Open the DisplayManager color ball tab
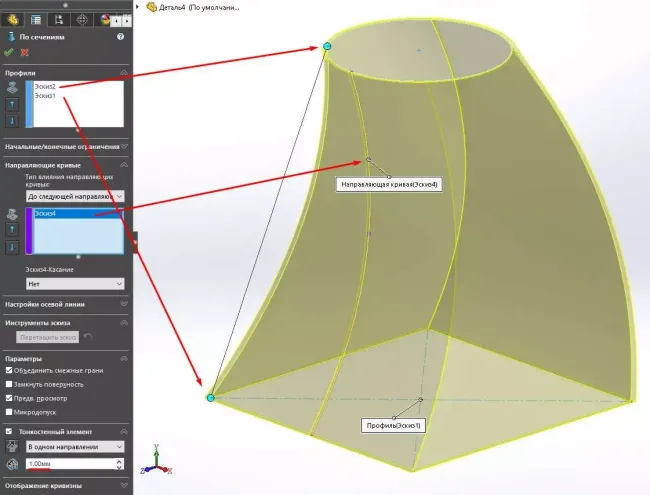Viewport: 650px width, 495px height. click(x=105, y=19)
